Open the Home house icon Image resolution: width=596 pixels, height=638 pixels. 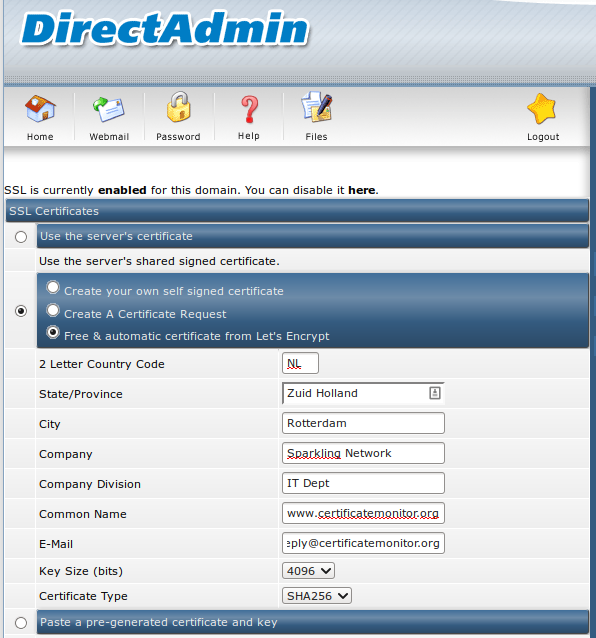[40, 109]
